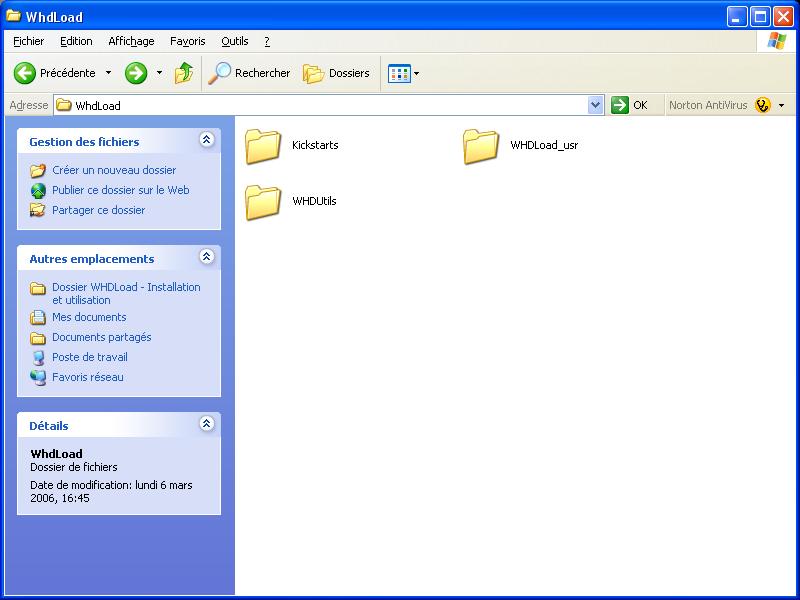The width and height of the screenshot is (800, 600).
Task: Click the Dossier WHDLoad Installation folder icon
Action: click(38, 288)
